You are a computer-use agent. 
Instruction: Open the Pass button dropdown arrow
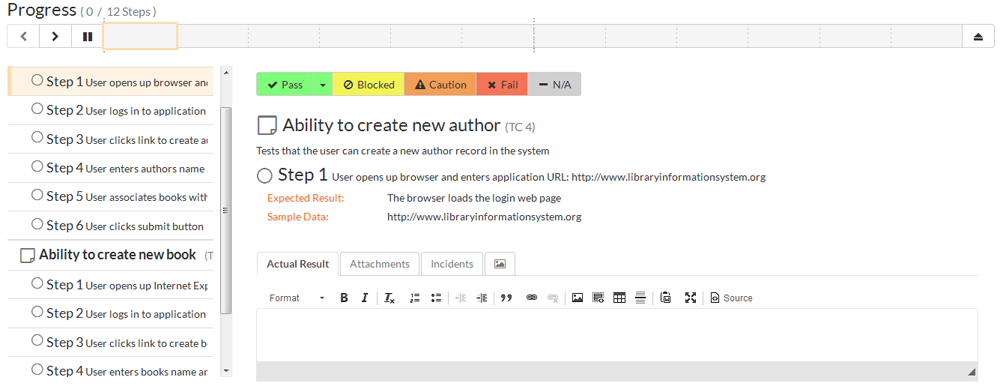pyautogui.click(x=322, y=84)
